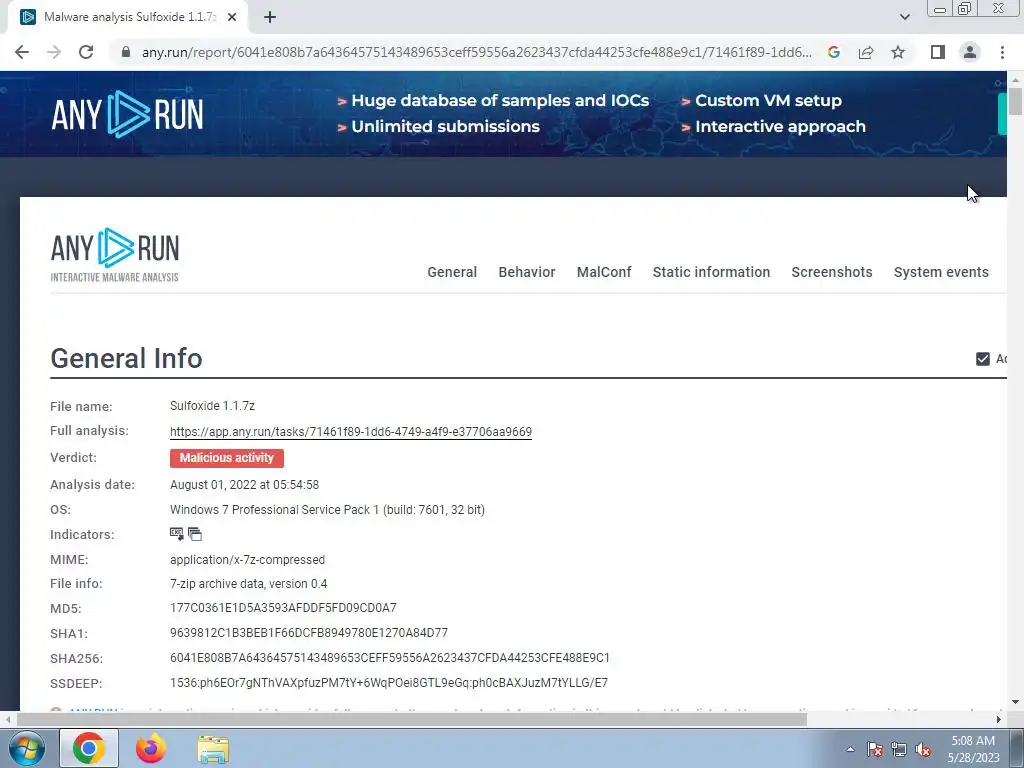1024x768 pixels.
Task: Expand the tab search chevron
Action: [904, 17]
